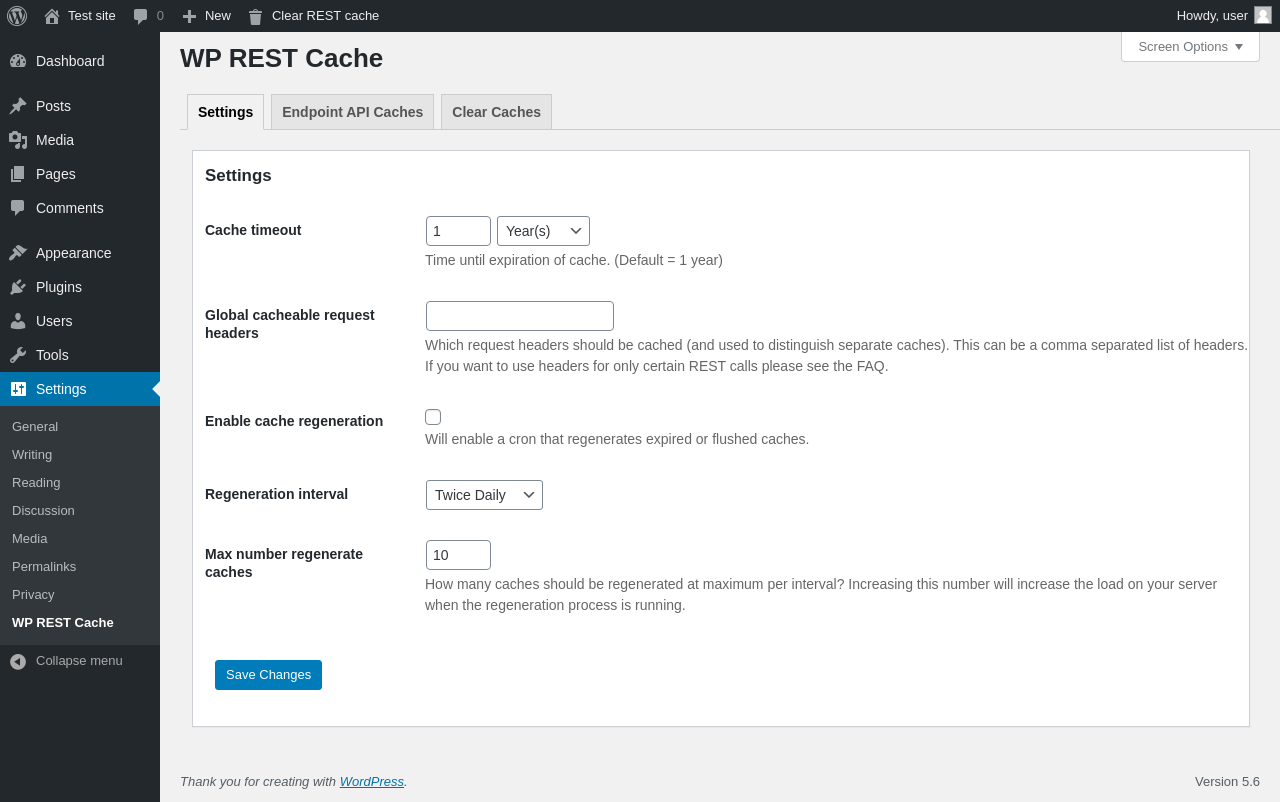
Task: Follow the WordPress footer link
Action: [372, 781]
